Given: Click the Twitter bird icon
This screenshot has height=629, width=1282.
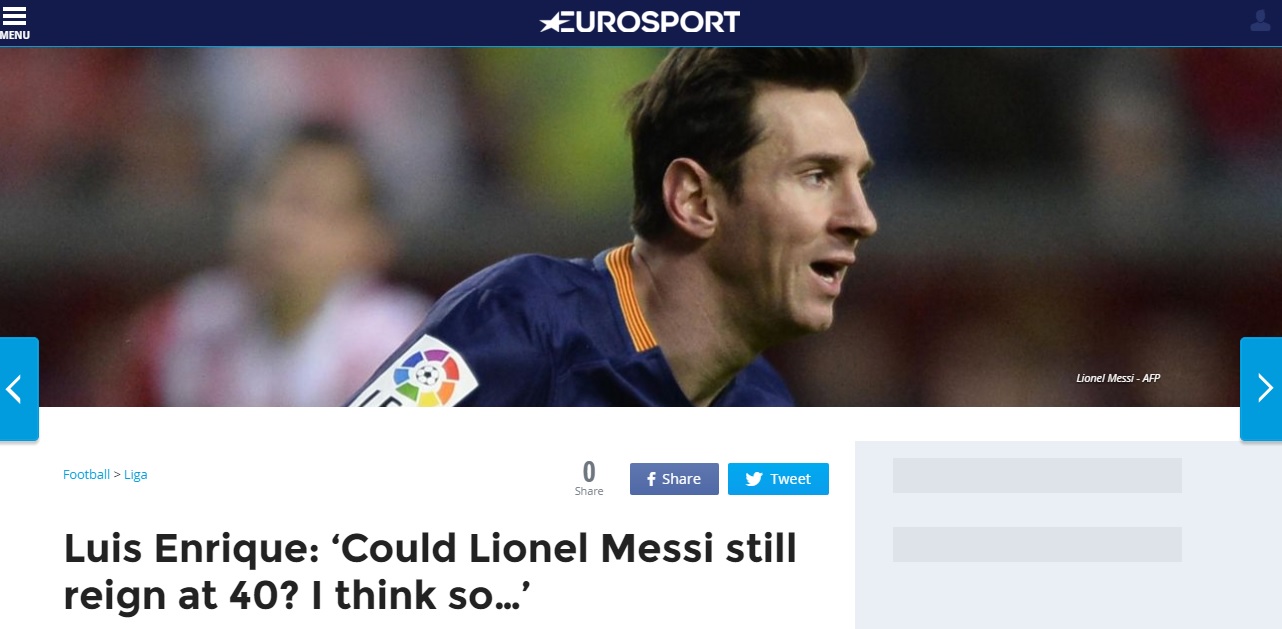Looking at the screenshot, I should [754, 479].
